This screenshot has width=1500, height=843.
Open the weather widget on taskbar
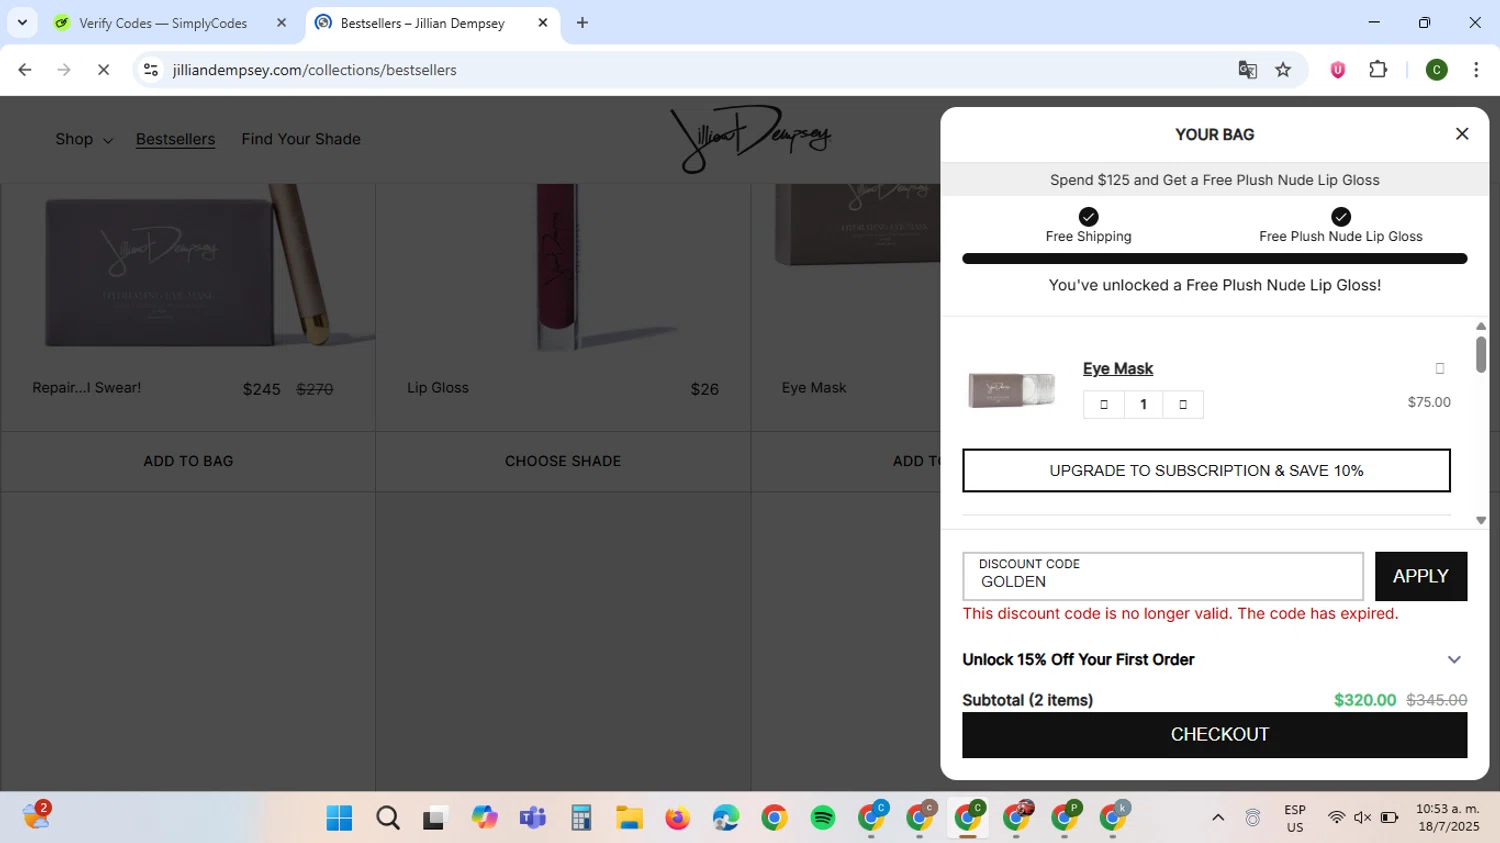[x=37, y=816]
